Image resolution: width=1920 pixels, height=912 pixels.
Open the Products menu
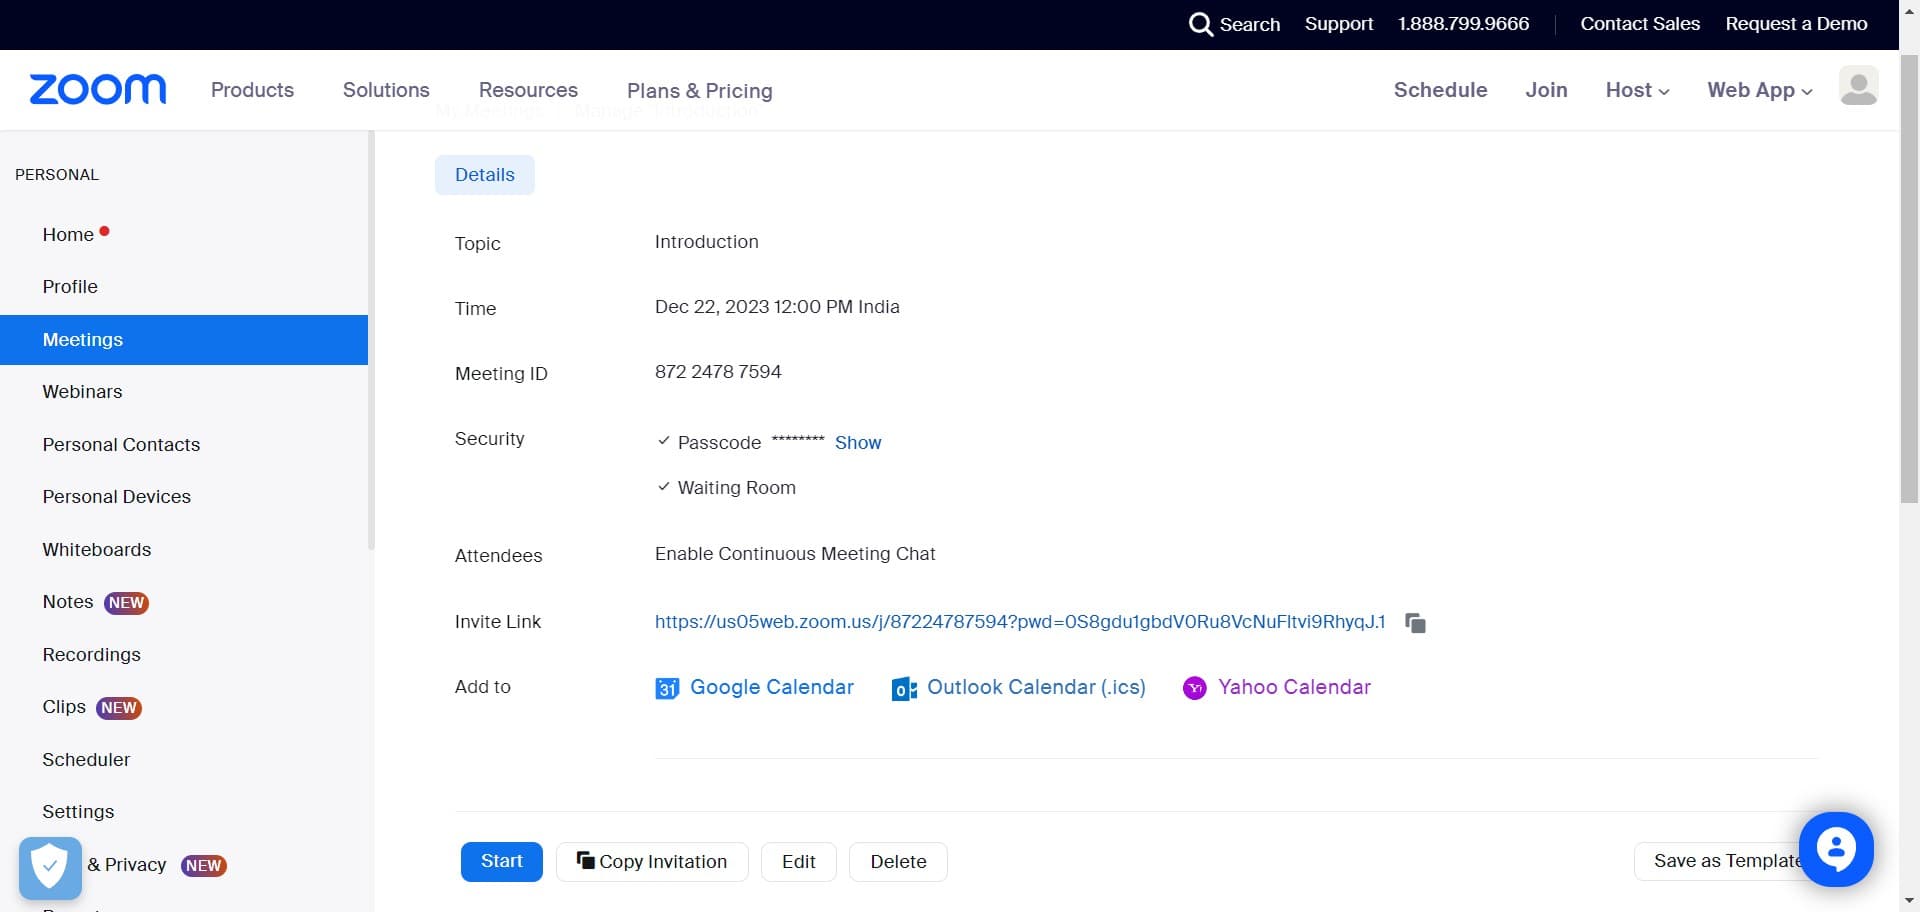tap(251, 90)
